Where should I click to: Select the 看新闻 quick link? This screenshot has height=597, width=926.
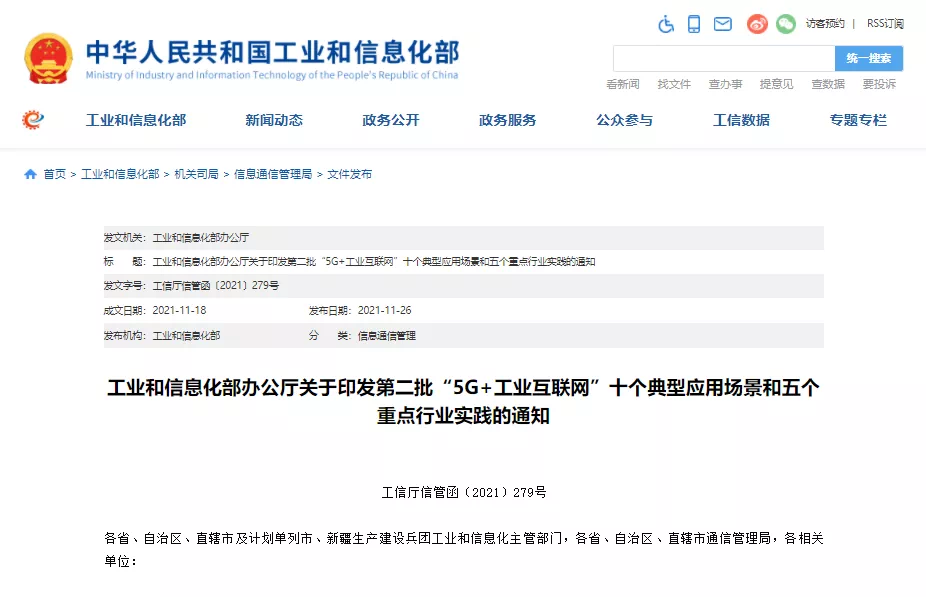623,84
